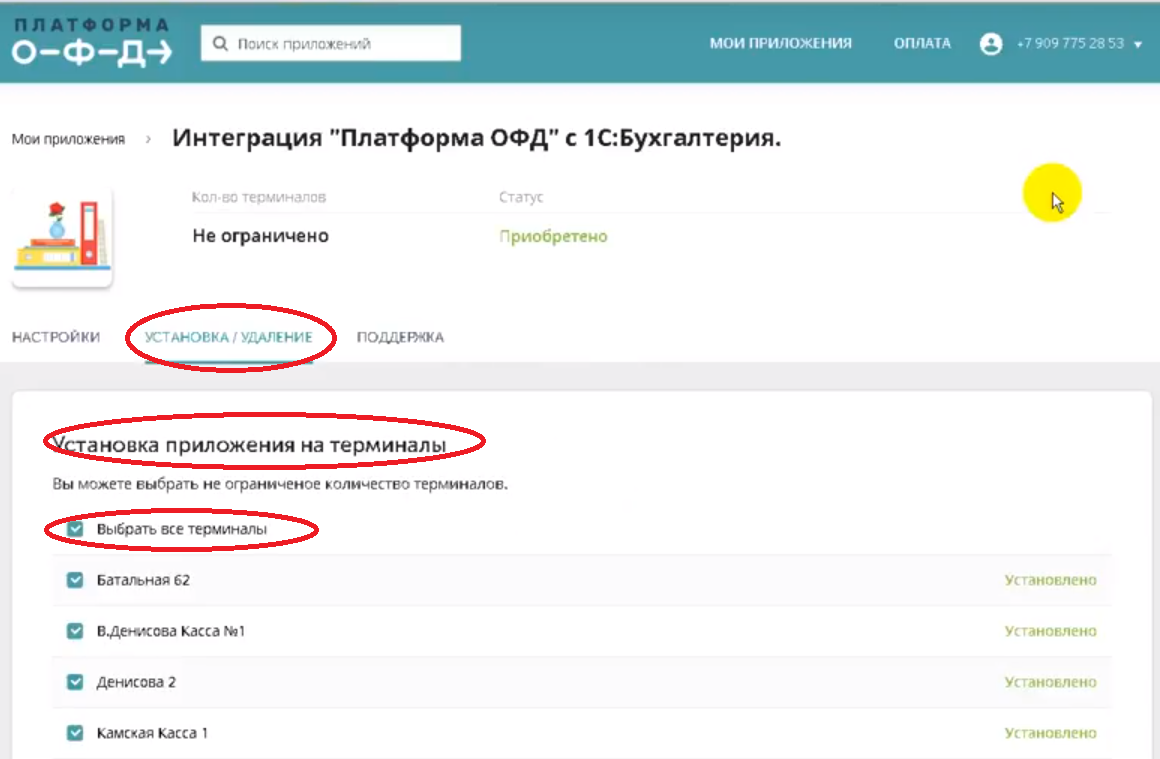
Task: Focus the Поиск приложений search field
Action: 331,44
